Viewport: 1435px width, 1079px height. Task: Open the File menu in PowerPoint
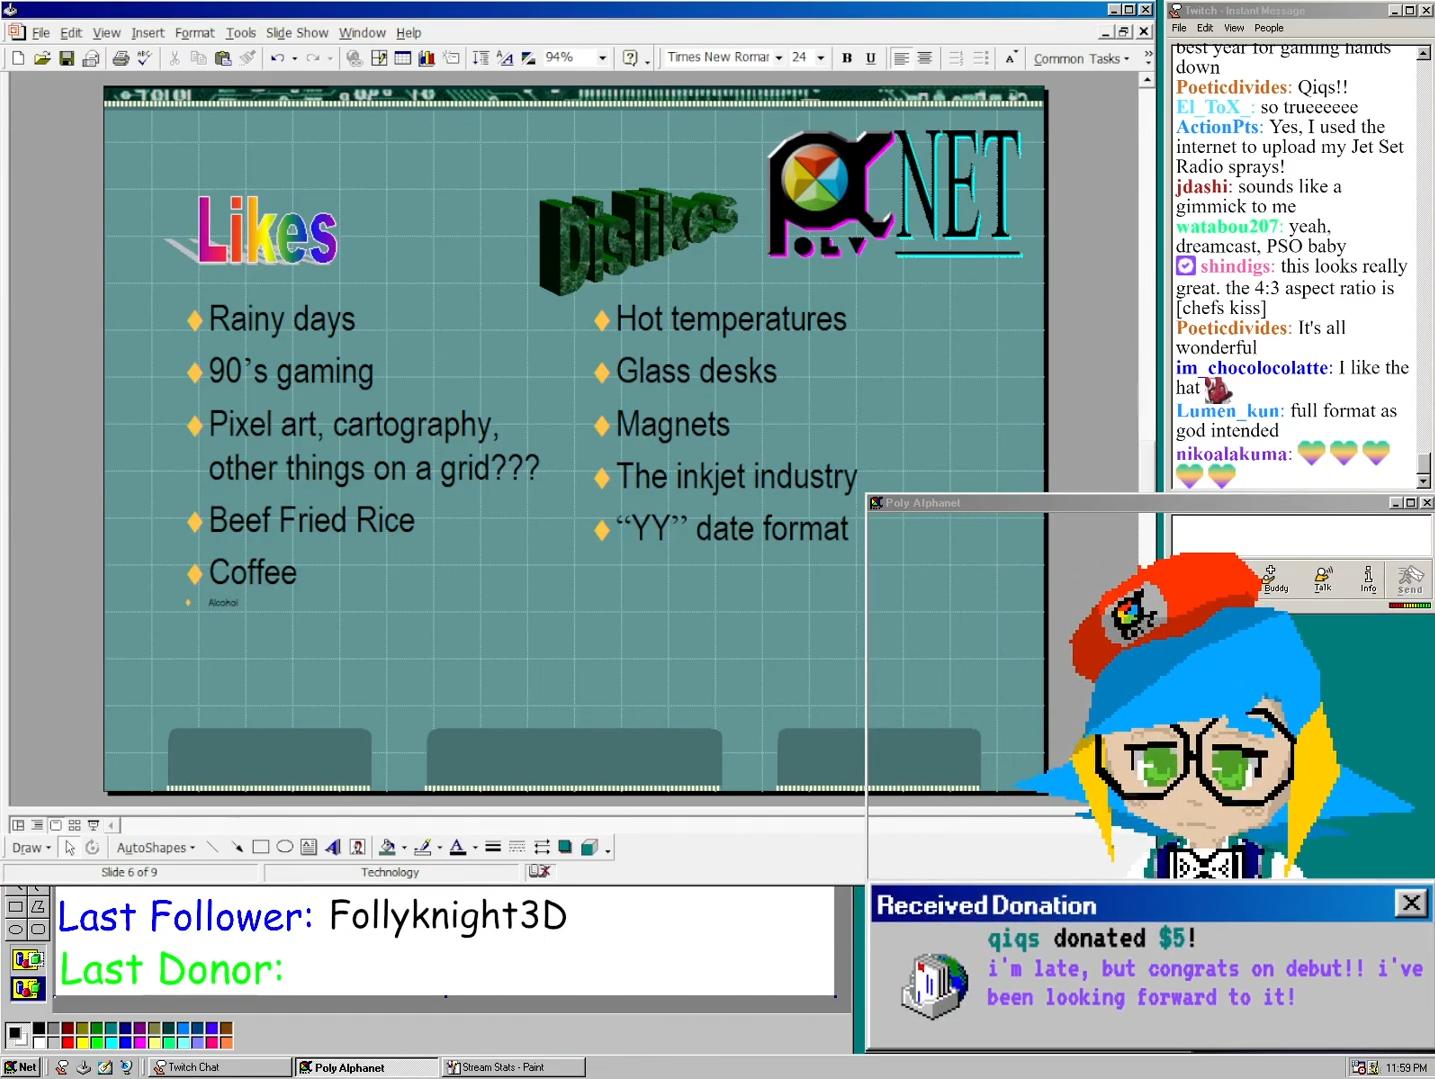tap(41, 33)
